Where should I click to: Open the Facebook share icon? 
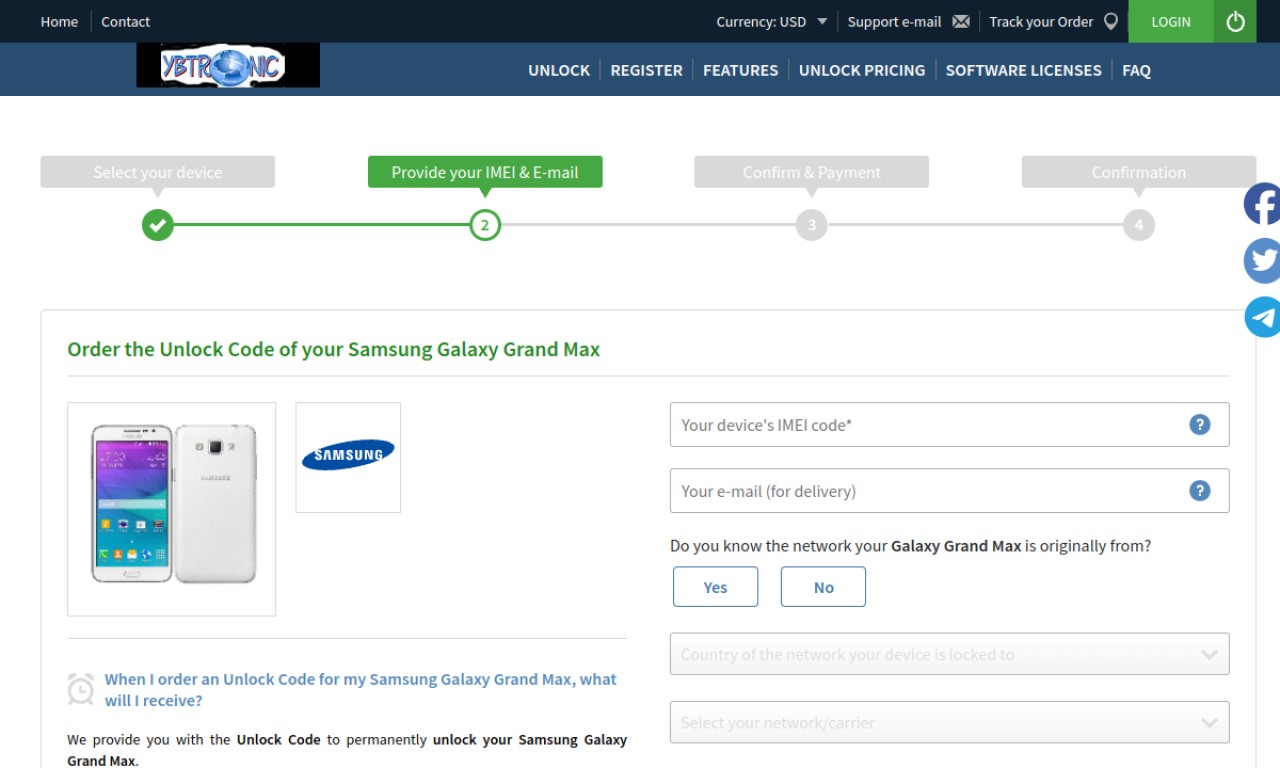(1262, 204)
